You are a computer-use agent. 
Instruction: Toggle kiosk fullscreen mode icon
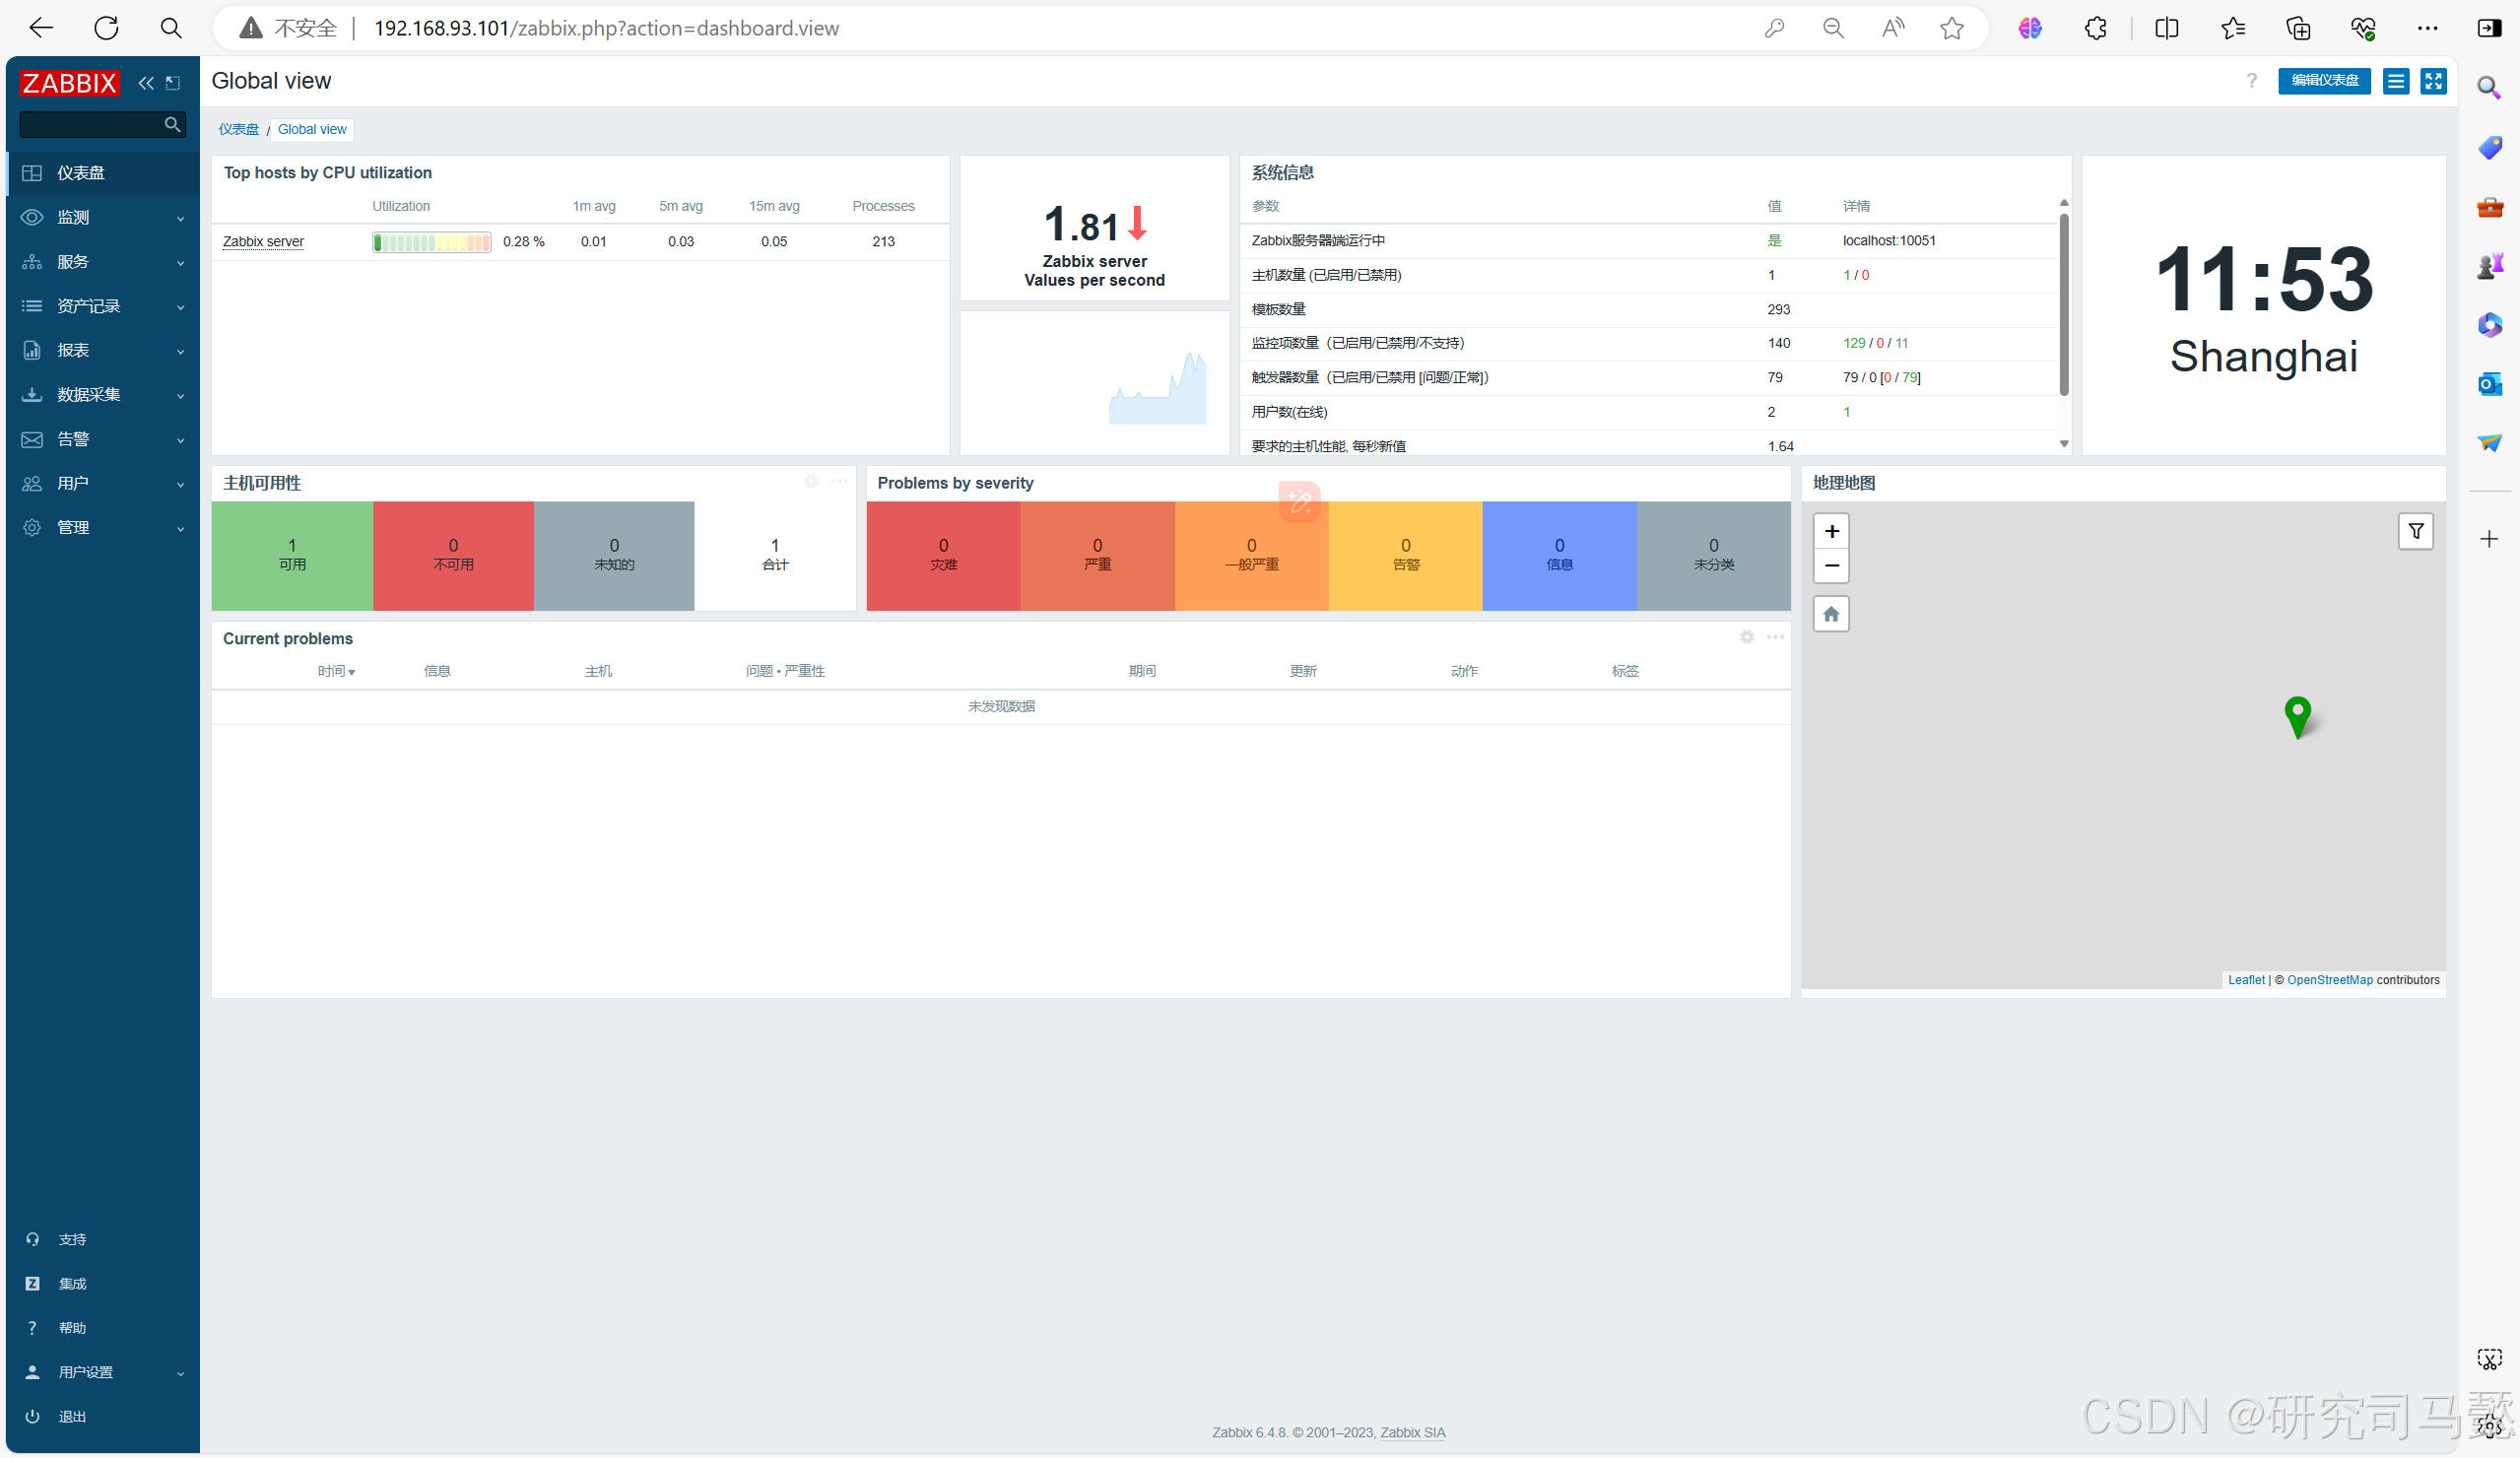2434,81
